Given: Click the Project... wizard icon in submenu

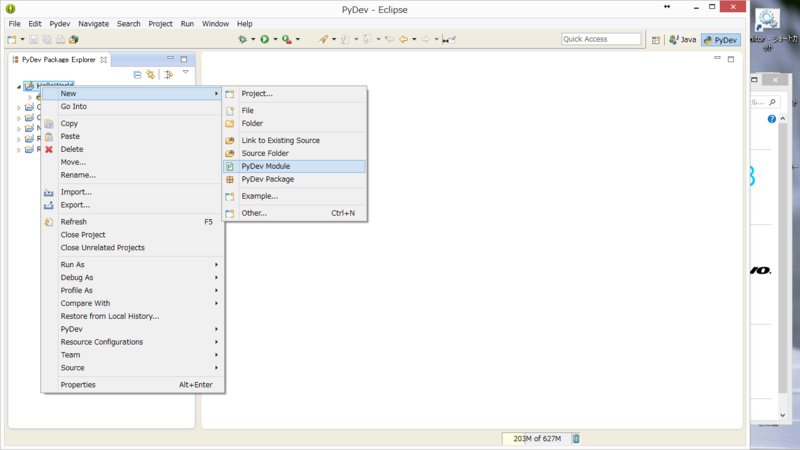Looking at the screenshot, I should [230, 94].
